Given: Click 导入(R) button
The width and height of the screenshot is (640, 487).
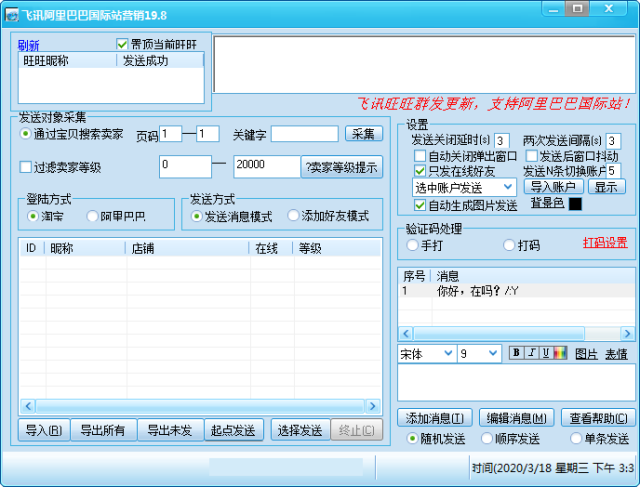Looking at the screenshot, I should coord(44,430).
